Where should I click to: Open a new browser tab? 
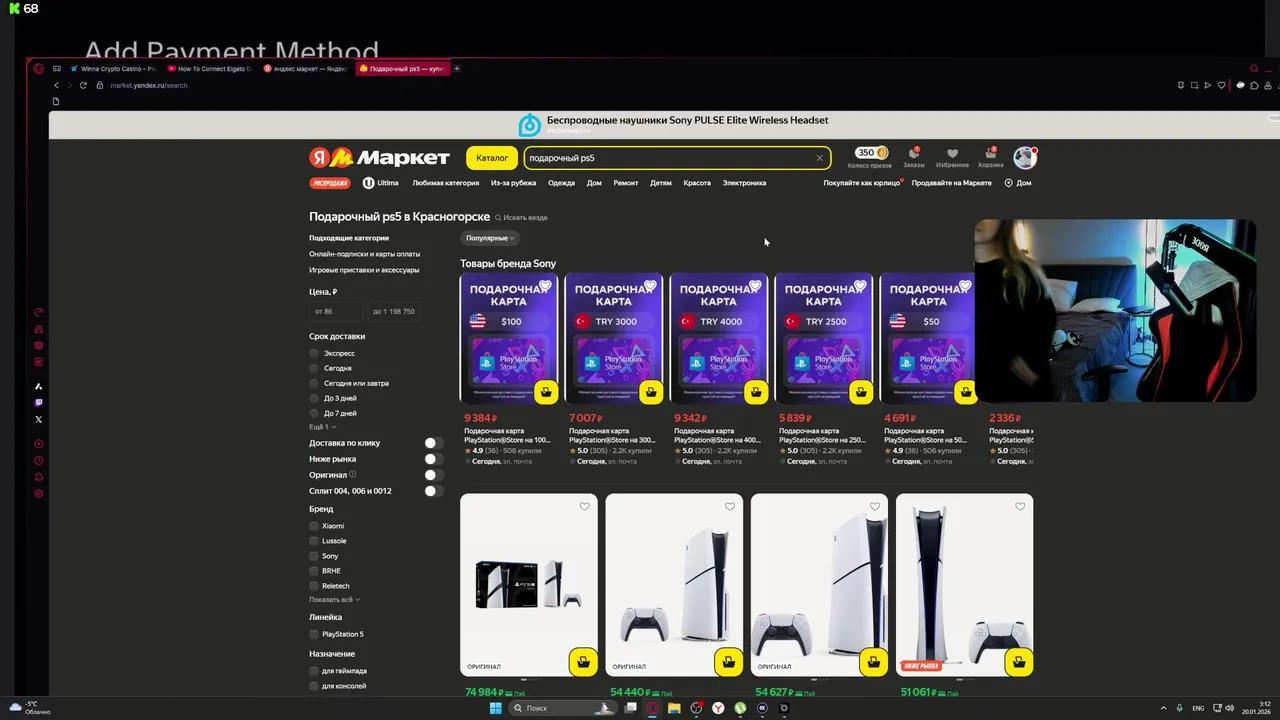pos(457,69)
